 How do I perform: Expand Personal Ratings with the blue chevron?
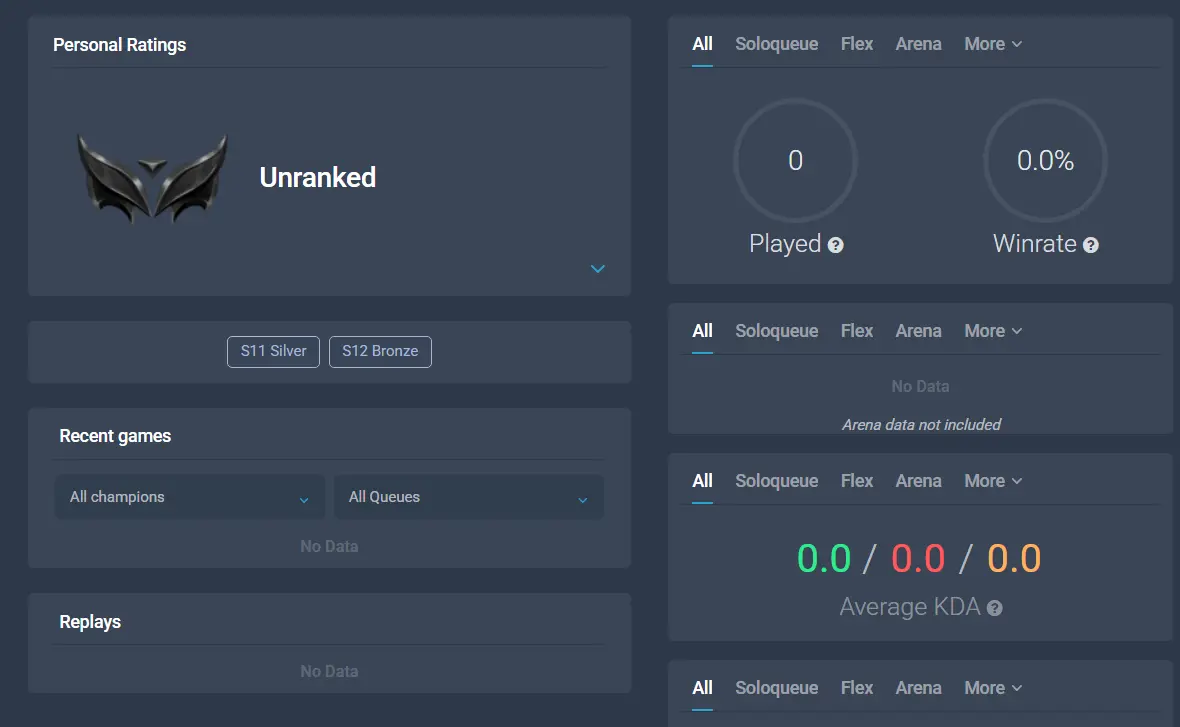[598, 269]
